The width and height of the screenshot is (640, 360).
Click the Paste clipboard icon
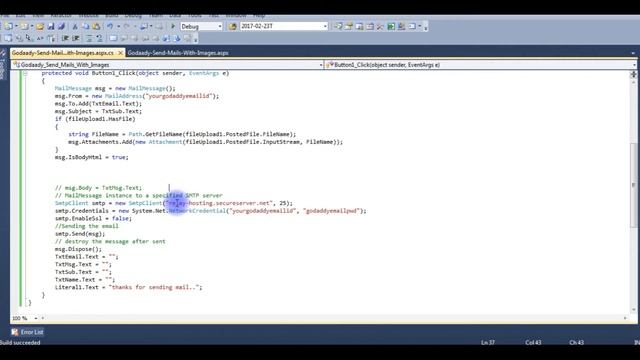coord(96,27)
